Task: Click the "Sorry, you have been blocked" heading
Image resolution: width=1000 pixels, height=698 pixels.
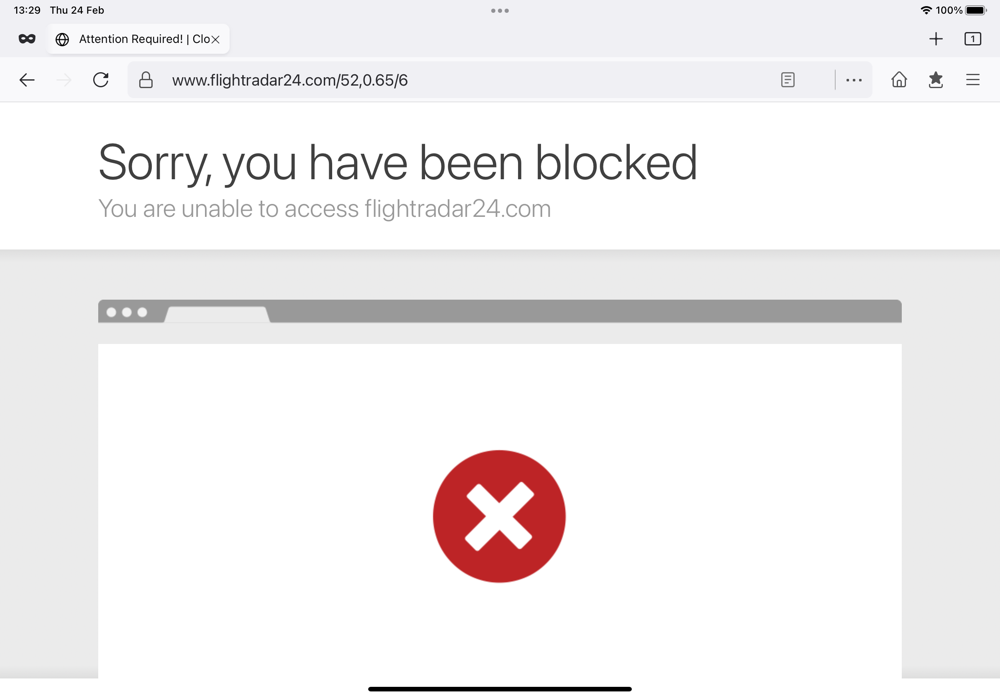Action: [397, 163]
